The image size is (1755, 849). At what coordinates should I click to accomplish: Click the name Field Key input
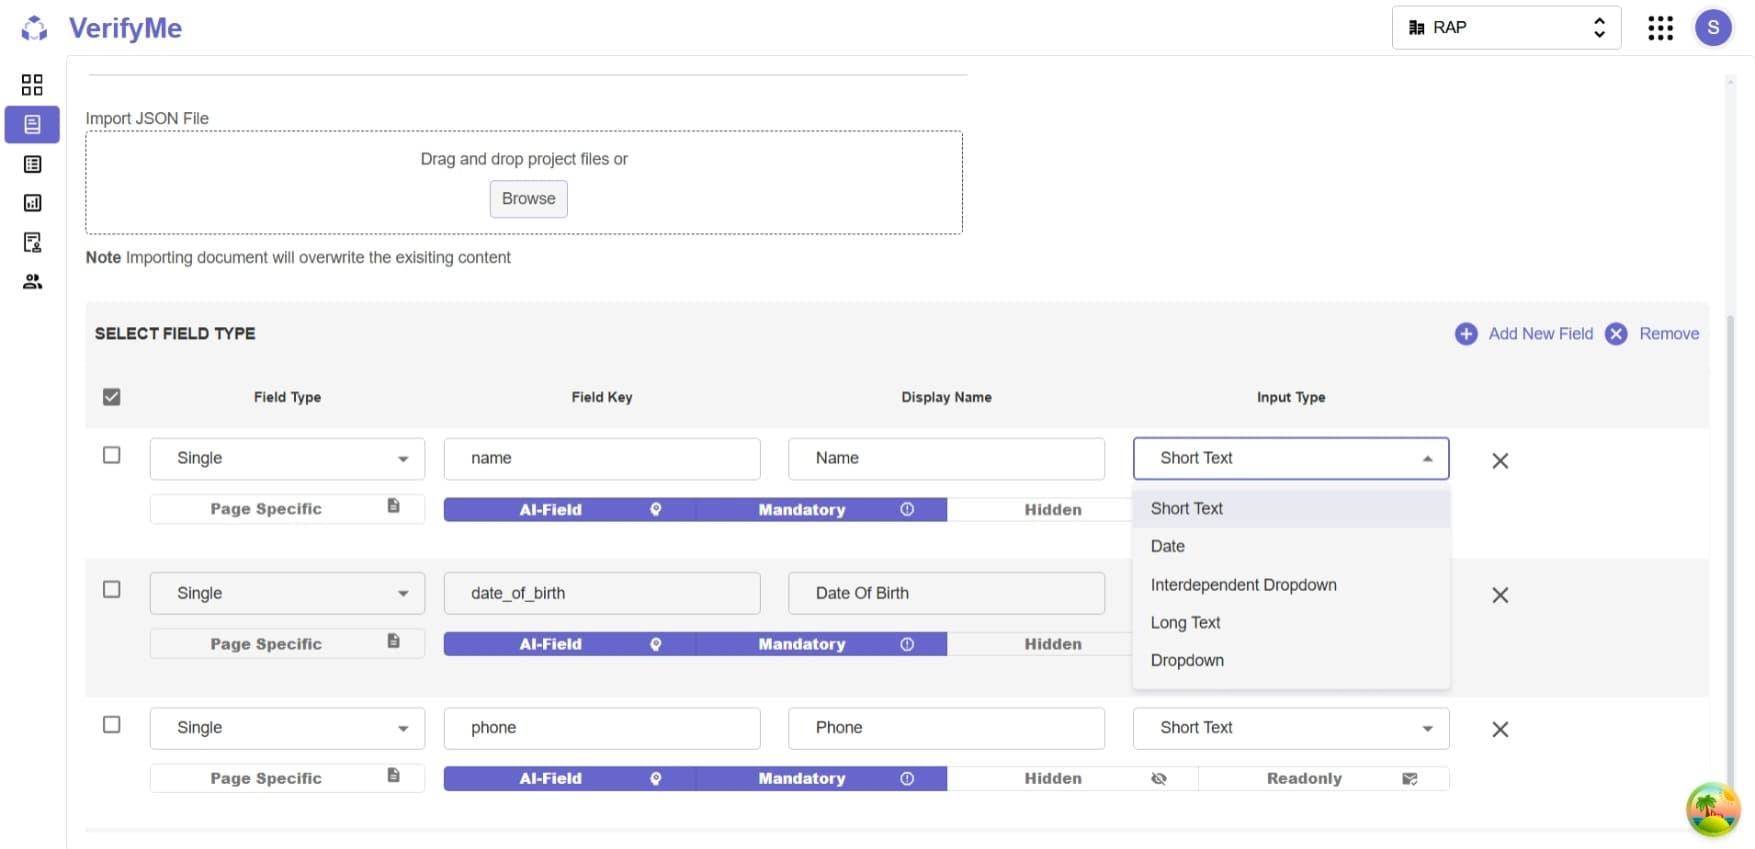602,458
